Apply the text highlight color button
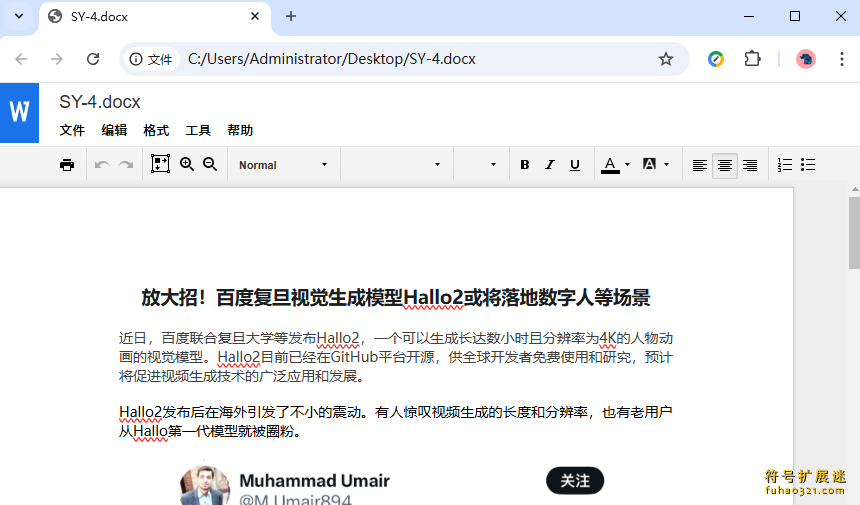Viewport: 860px width, 505px height. (649, 164)
